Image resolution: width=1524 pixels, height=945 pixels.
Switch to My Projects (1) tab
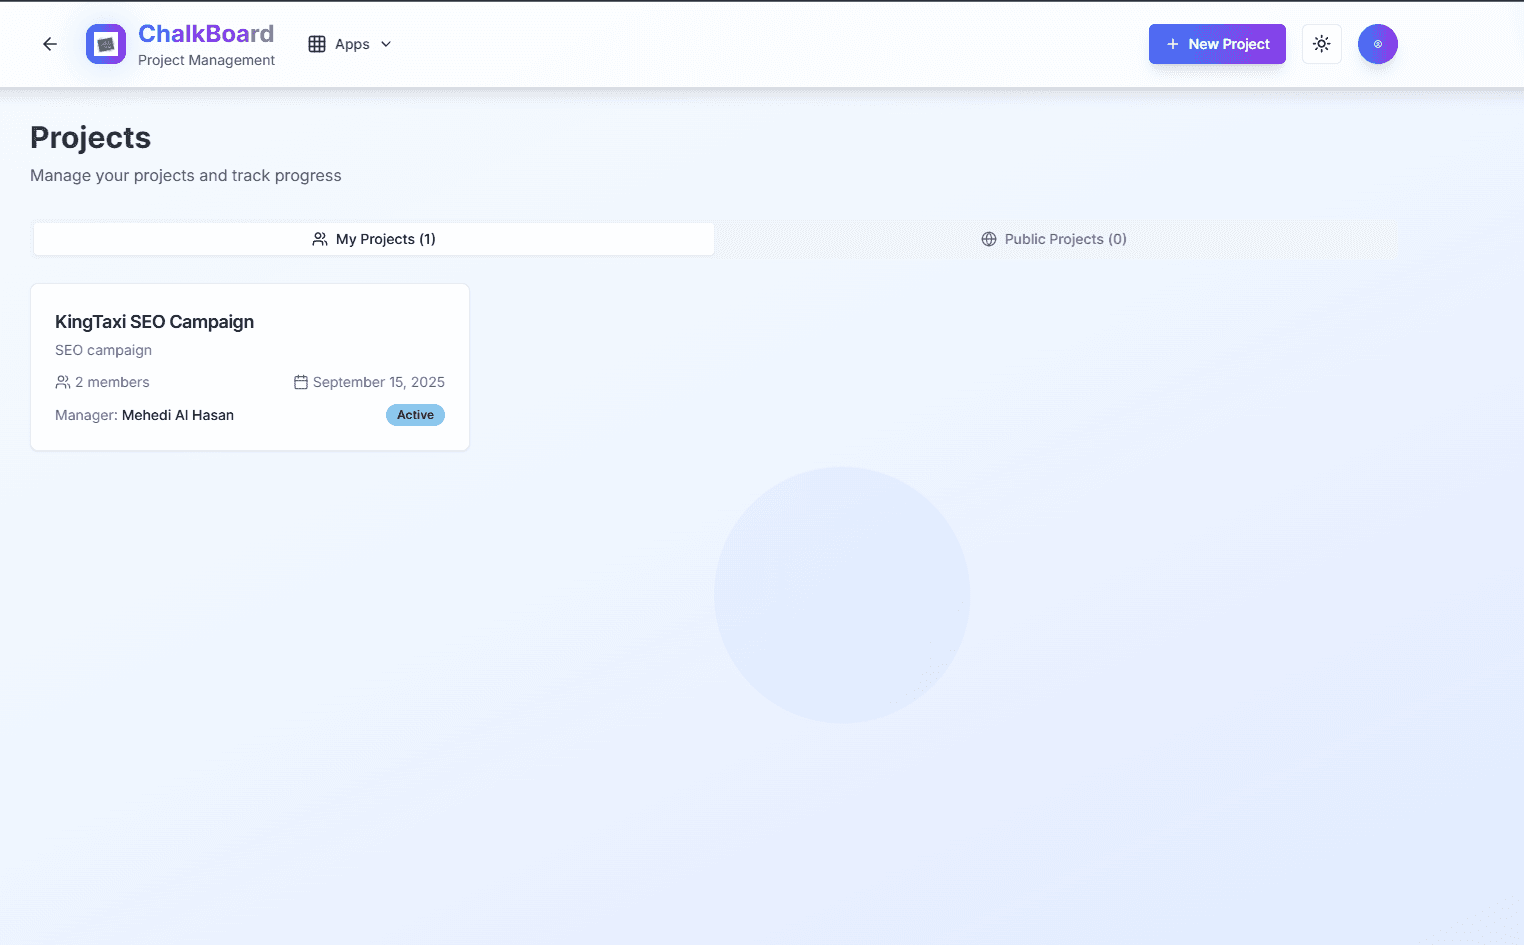pyautogui.click(x=374, y=239)
